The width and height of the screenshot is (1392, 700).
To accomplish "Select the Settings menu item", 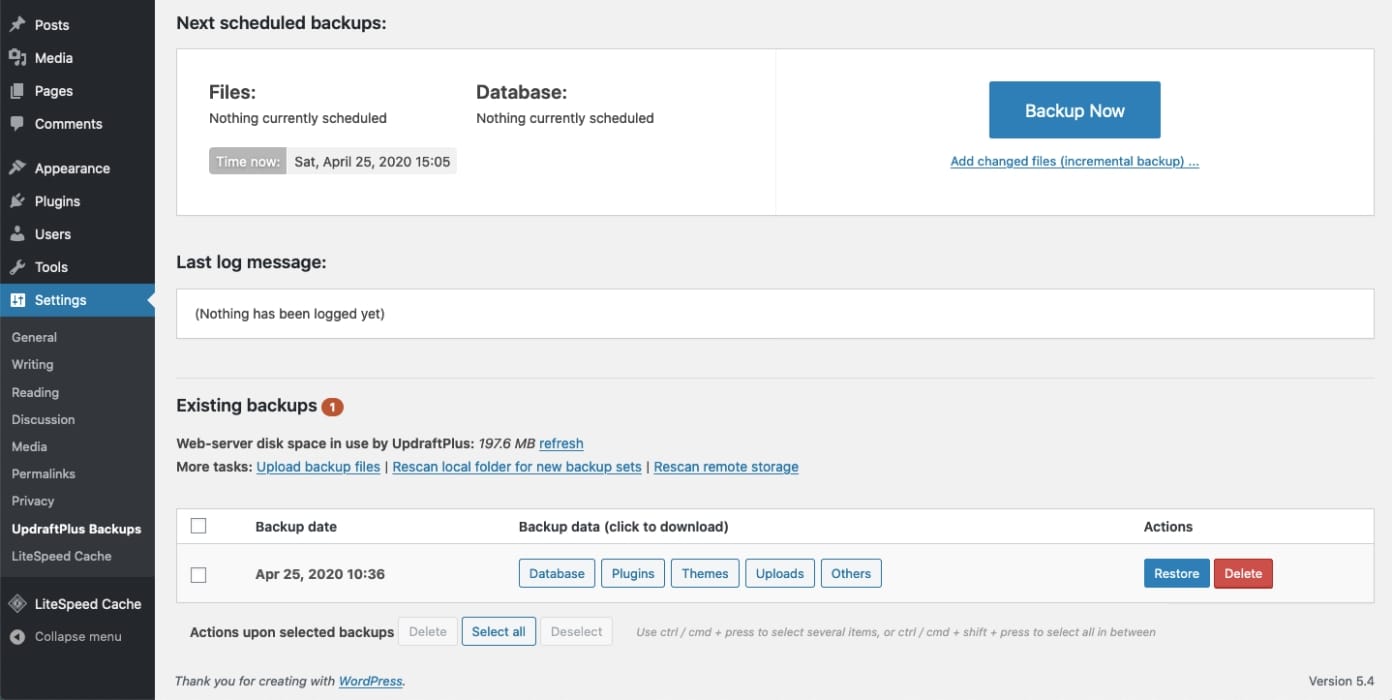I will point(77,300).
